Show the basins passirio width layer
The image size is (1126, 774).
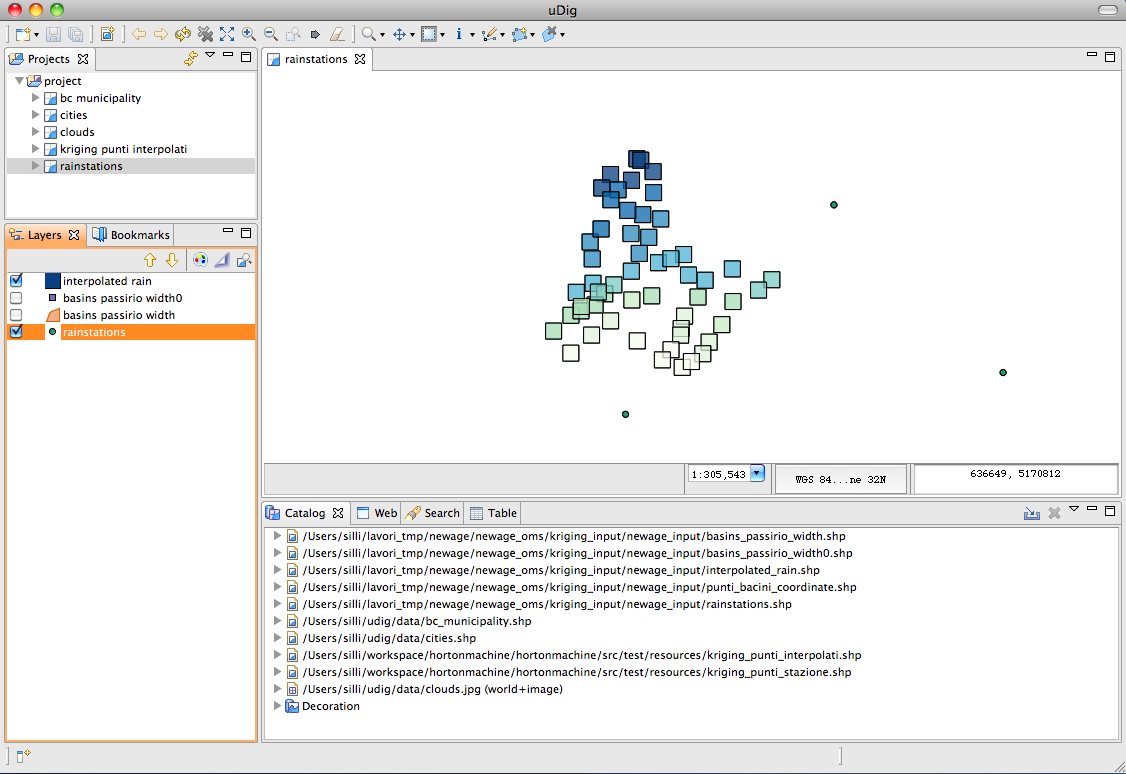tap(16, 315)
